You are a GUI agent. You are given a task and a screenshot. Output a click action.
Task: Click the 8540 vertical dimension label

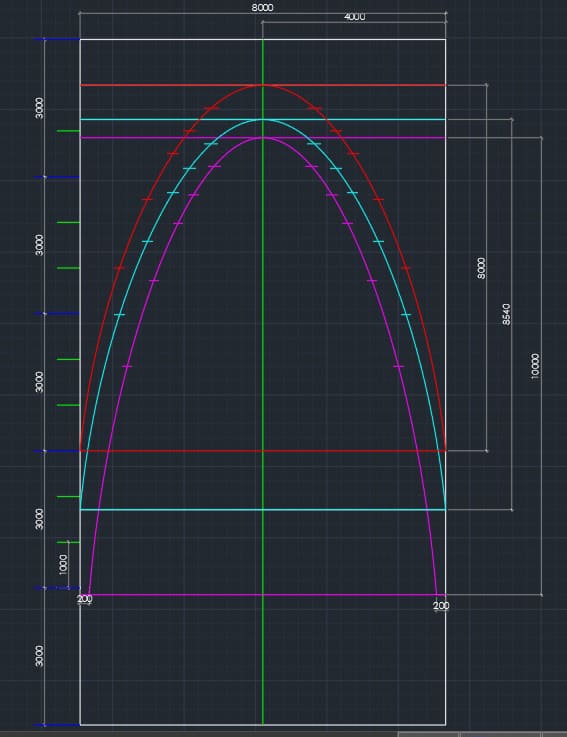coord(506,314)
